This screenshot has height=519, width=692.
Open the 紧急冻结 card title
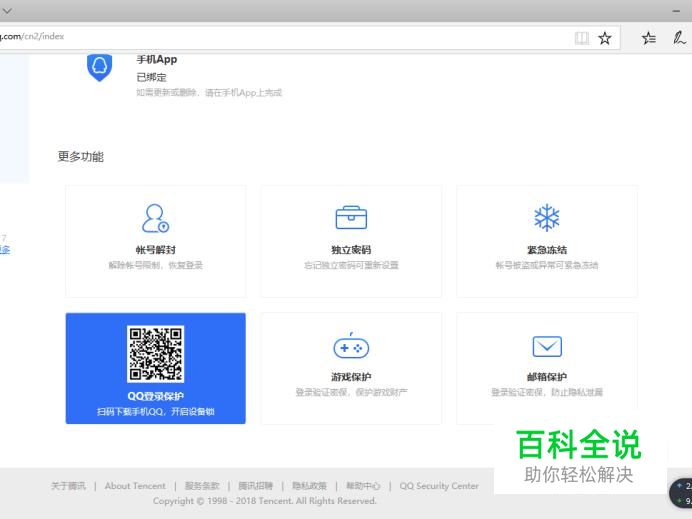pyautogui.click(x=547, y=250)
